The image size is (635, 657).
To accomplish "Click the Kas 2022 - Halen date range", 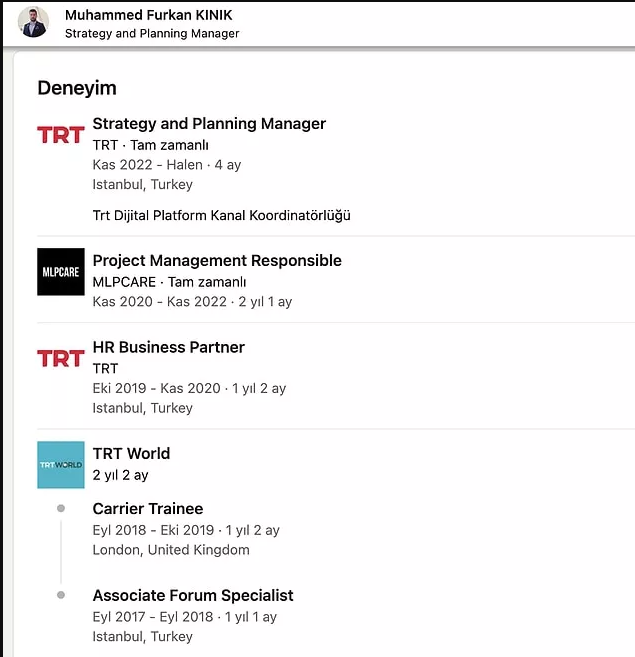I will [x=147, y=164].
